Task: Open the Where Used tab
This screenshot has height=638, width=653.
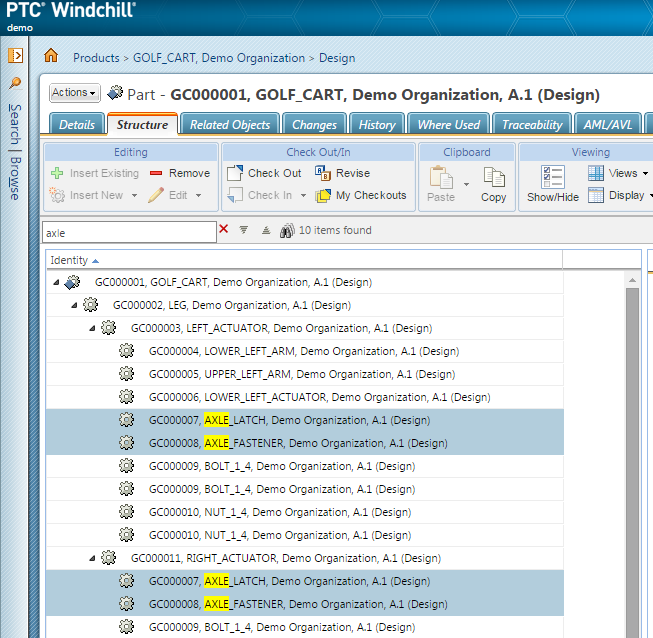Action: (449, 124)
